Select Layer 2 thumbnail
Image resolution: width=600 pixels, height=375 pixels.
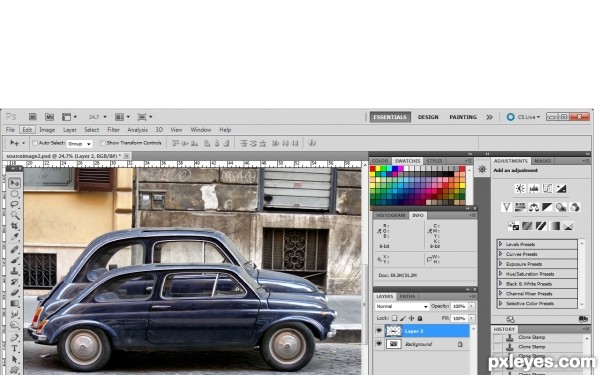pyautogui.click(x=393, y=331)
